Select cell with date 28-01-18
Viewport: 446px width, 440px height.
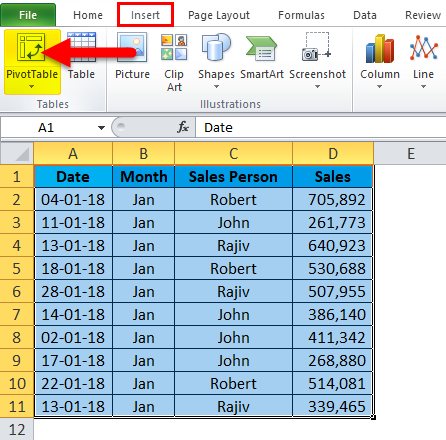(73, 291)
